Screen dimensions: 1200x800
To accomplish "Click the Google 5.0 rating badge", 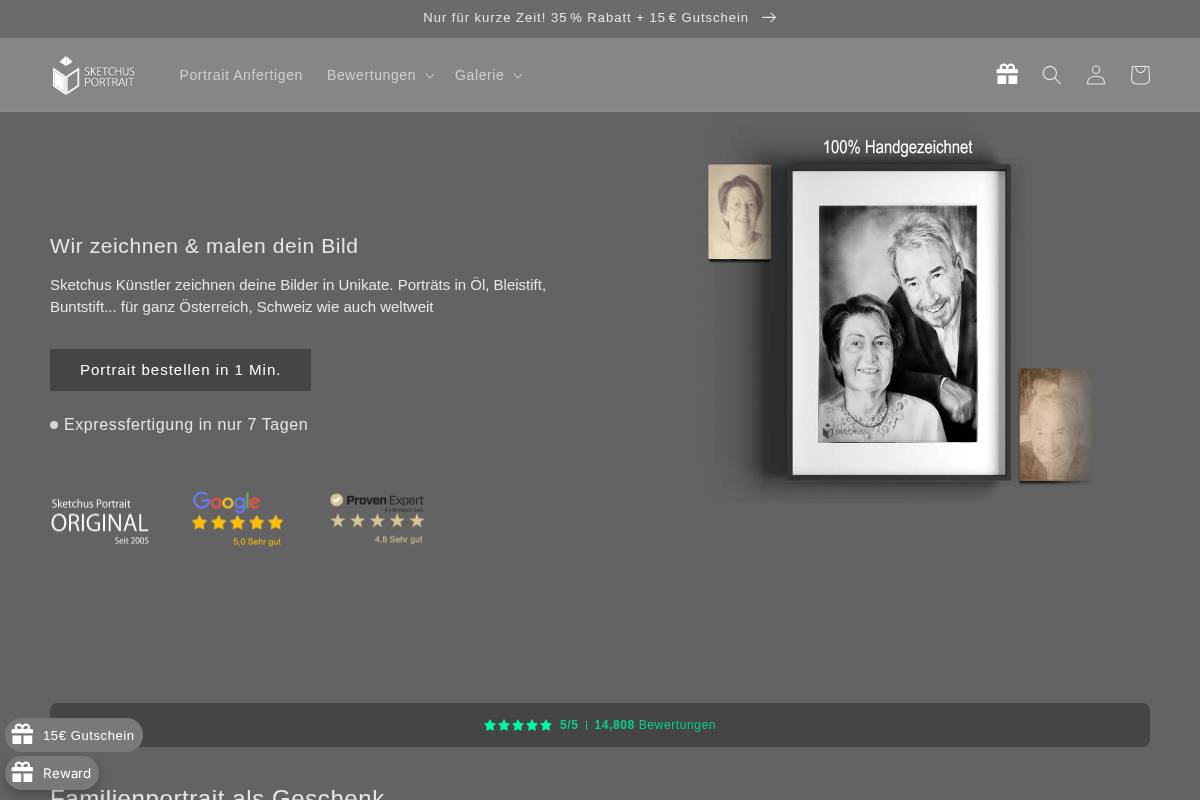I will coord(237,519).
